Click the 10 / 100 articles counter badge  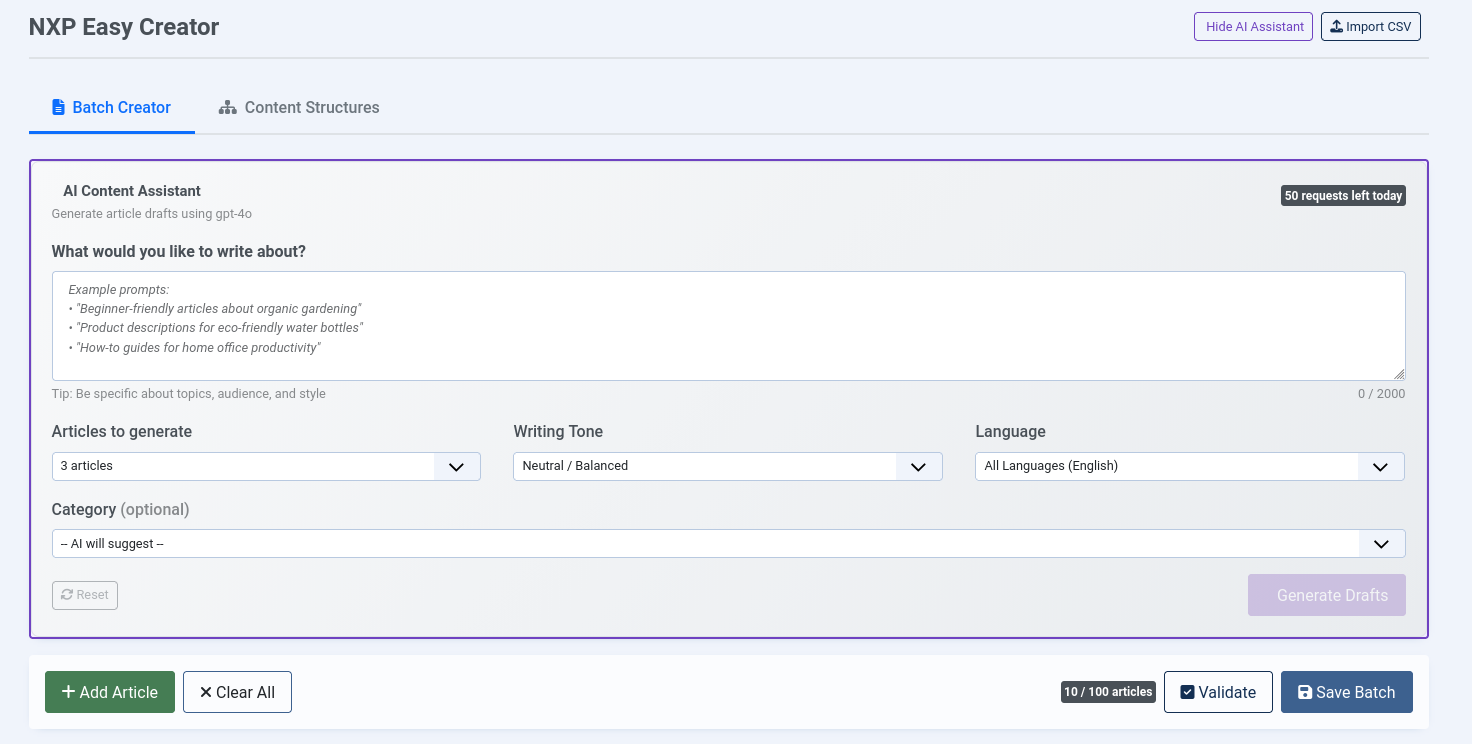coord(1108,692)
